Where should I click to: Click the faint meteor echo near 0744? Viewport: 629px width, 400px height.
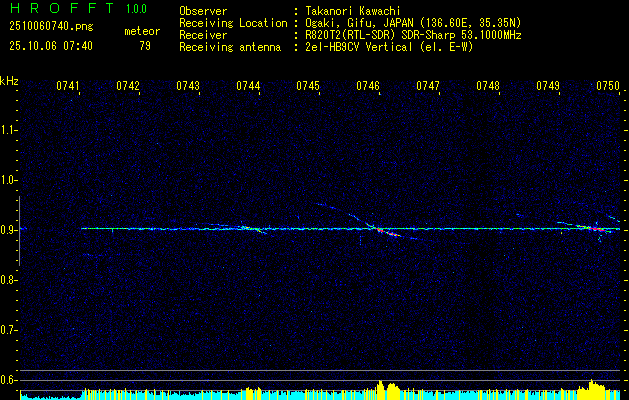tap(253, 229)
